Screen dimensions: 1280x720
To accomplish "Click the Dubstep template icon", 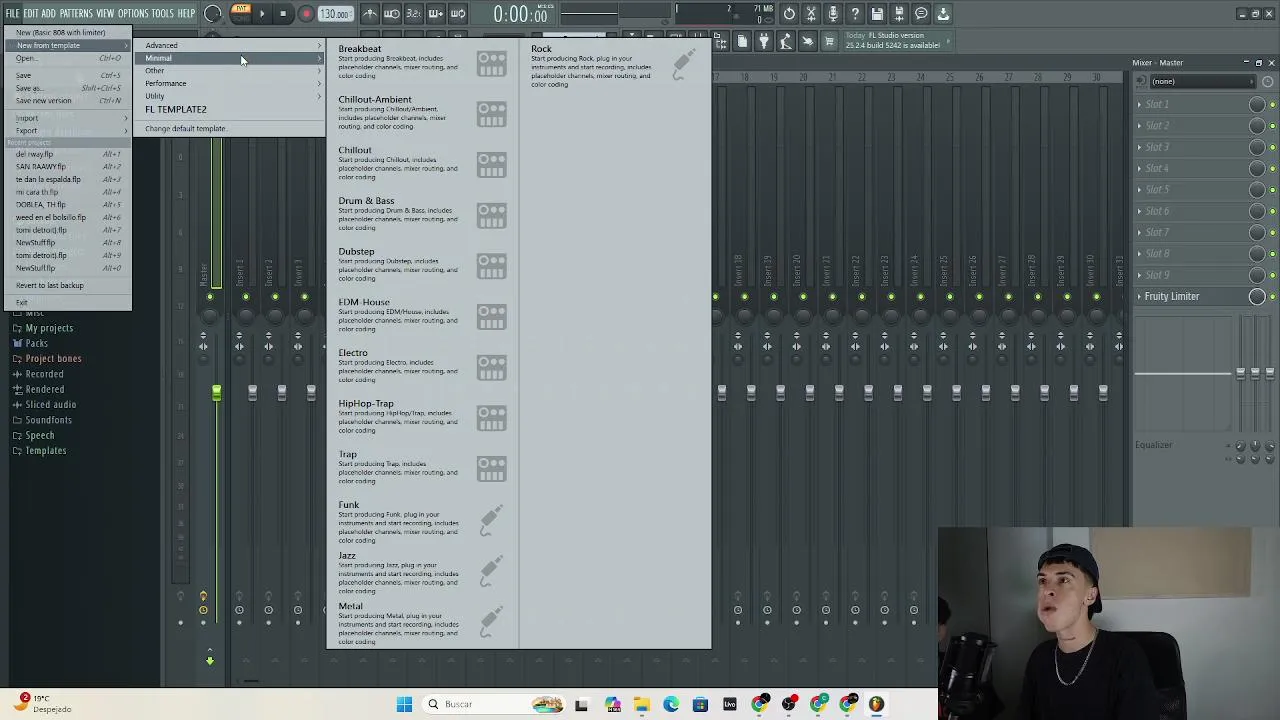I will (x=491, y=266).
